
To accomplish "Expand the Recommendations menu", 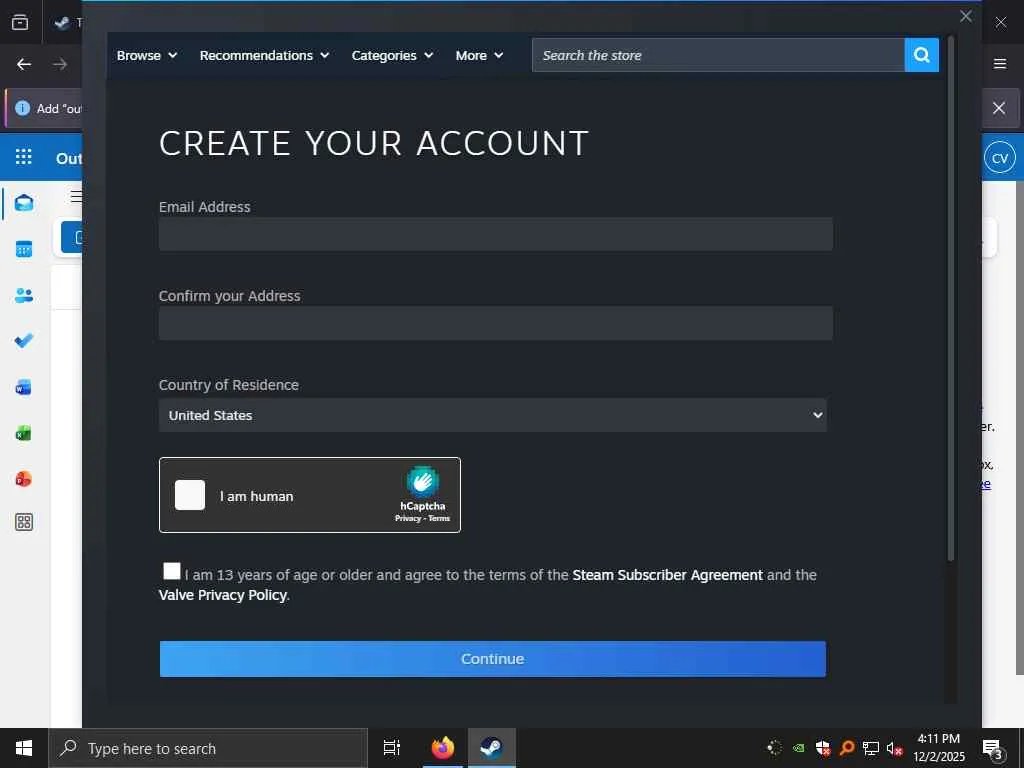I will [264, 56].
